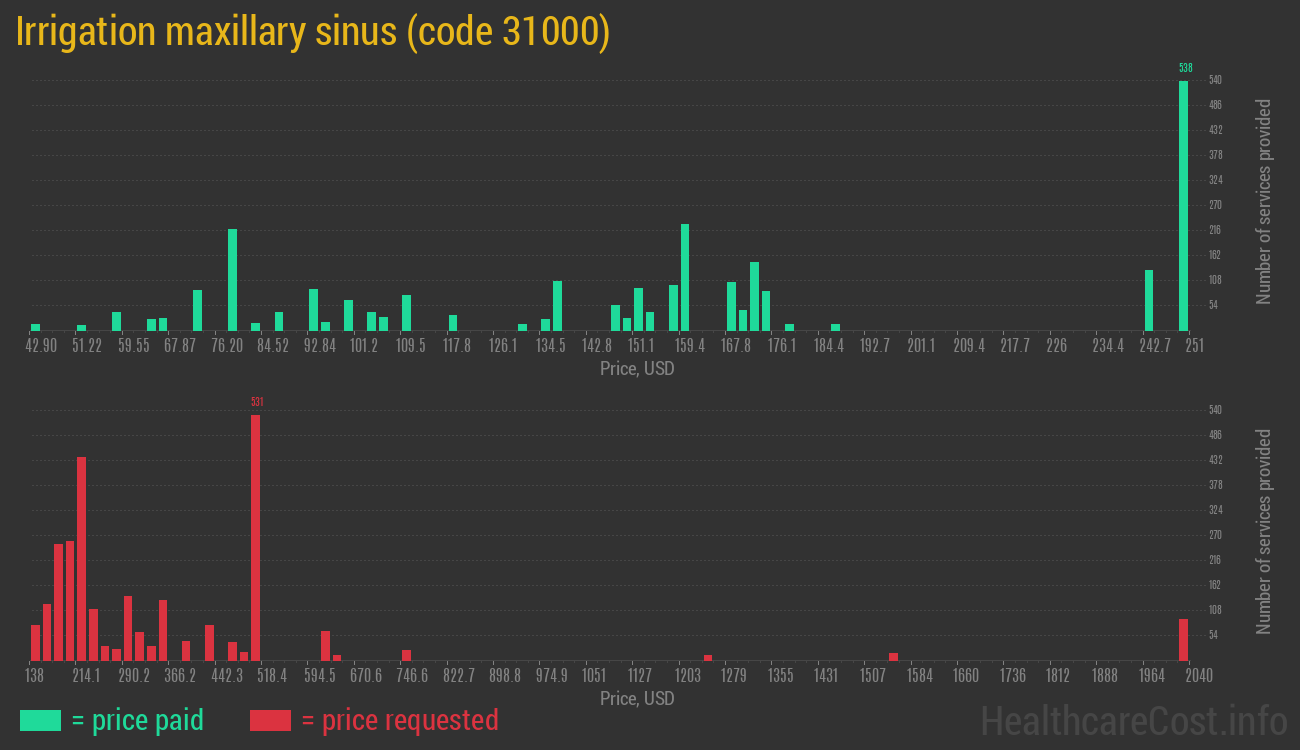Click the '= price paid' legend text
This screenshot has height=750, width=1300.
click(x=138, y=720)
